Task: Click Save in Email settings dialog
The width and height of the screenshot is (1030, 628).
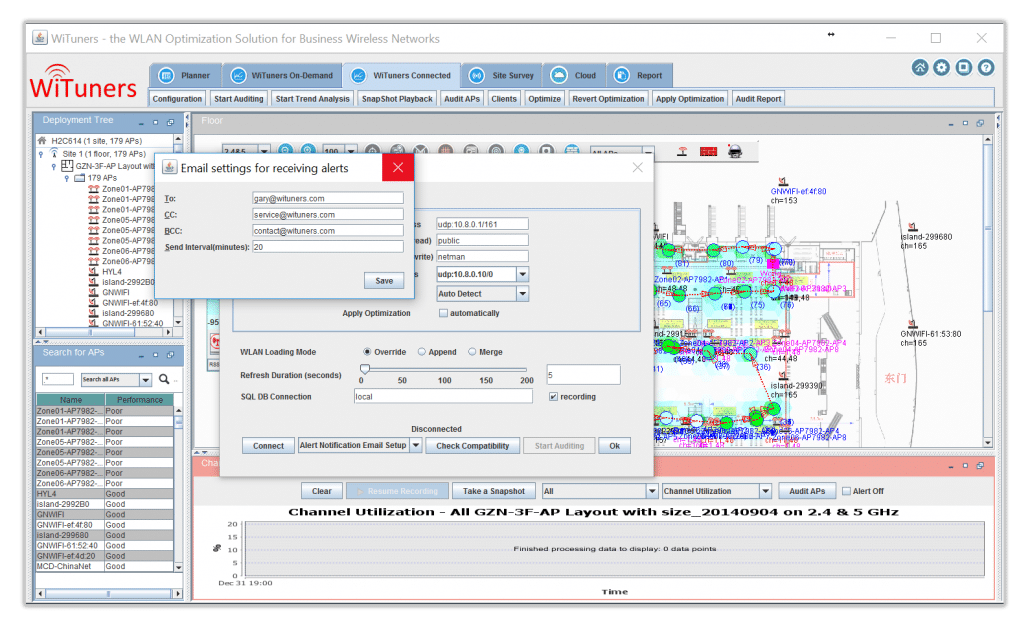Action: click(x=384, y=281)
